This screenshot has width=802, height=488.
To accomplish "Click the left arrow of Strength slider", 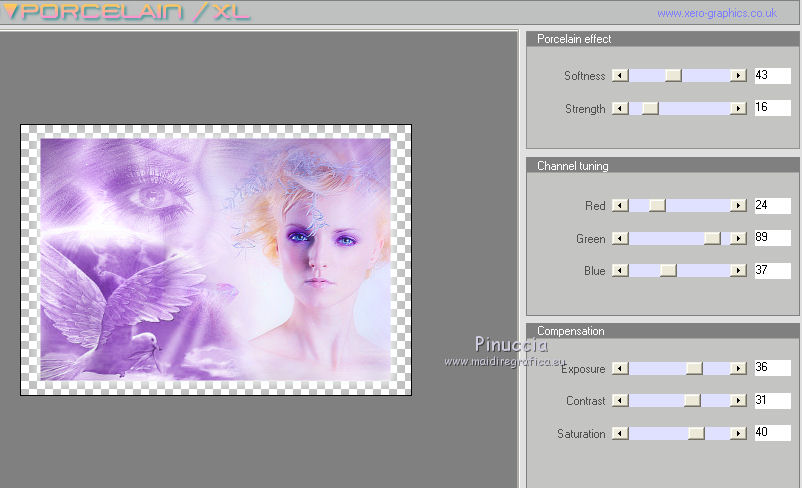I will pyautogui.click(x=620, y=108).
